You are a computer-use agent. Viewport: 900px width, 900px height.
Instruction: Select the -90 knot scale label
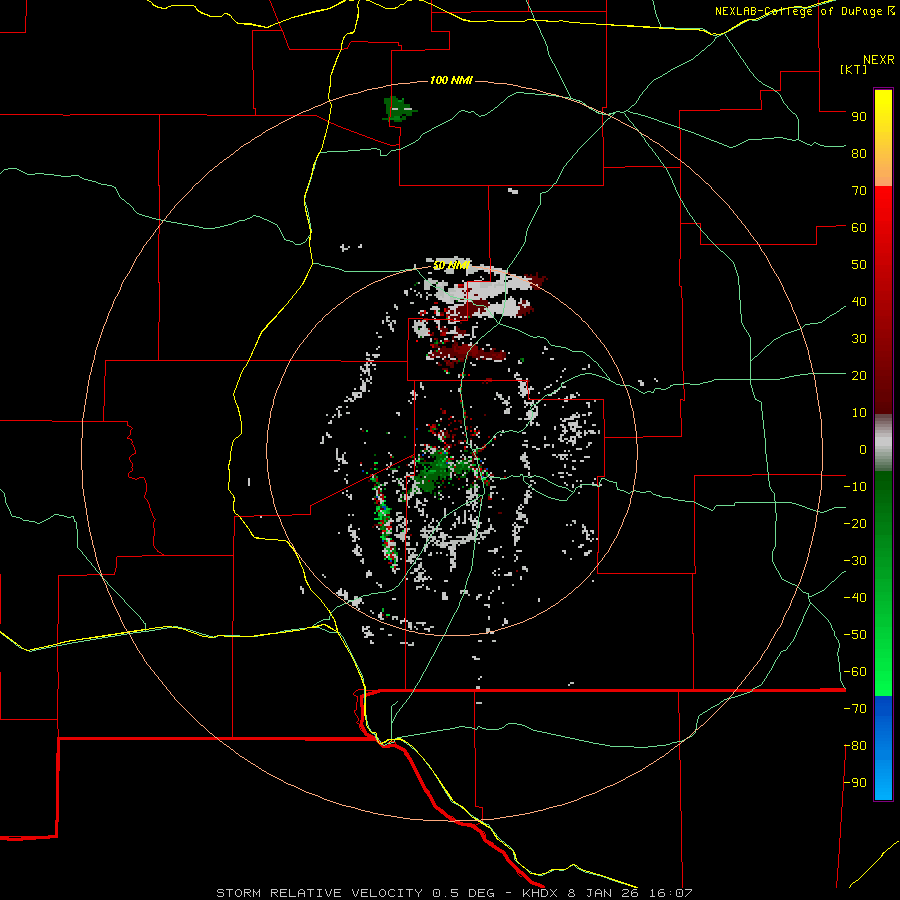(855, 782)
